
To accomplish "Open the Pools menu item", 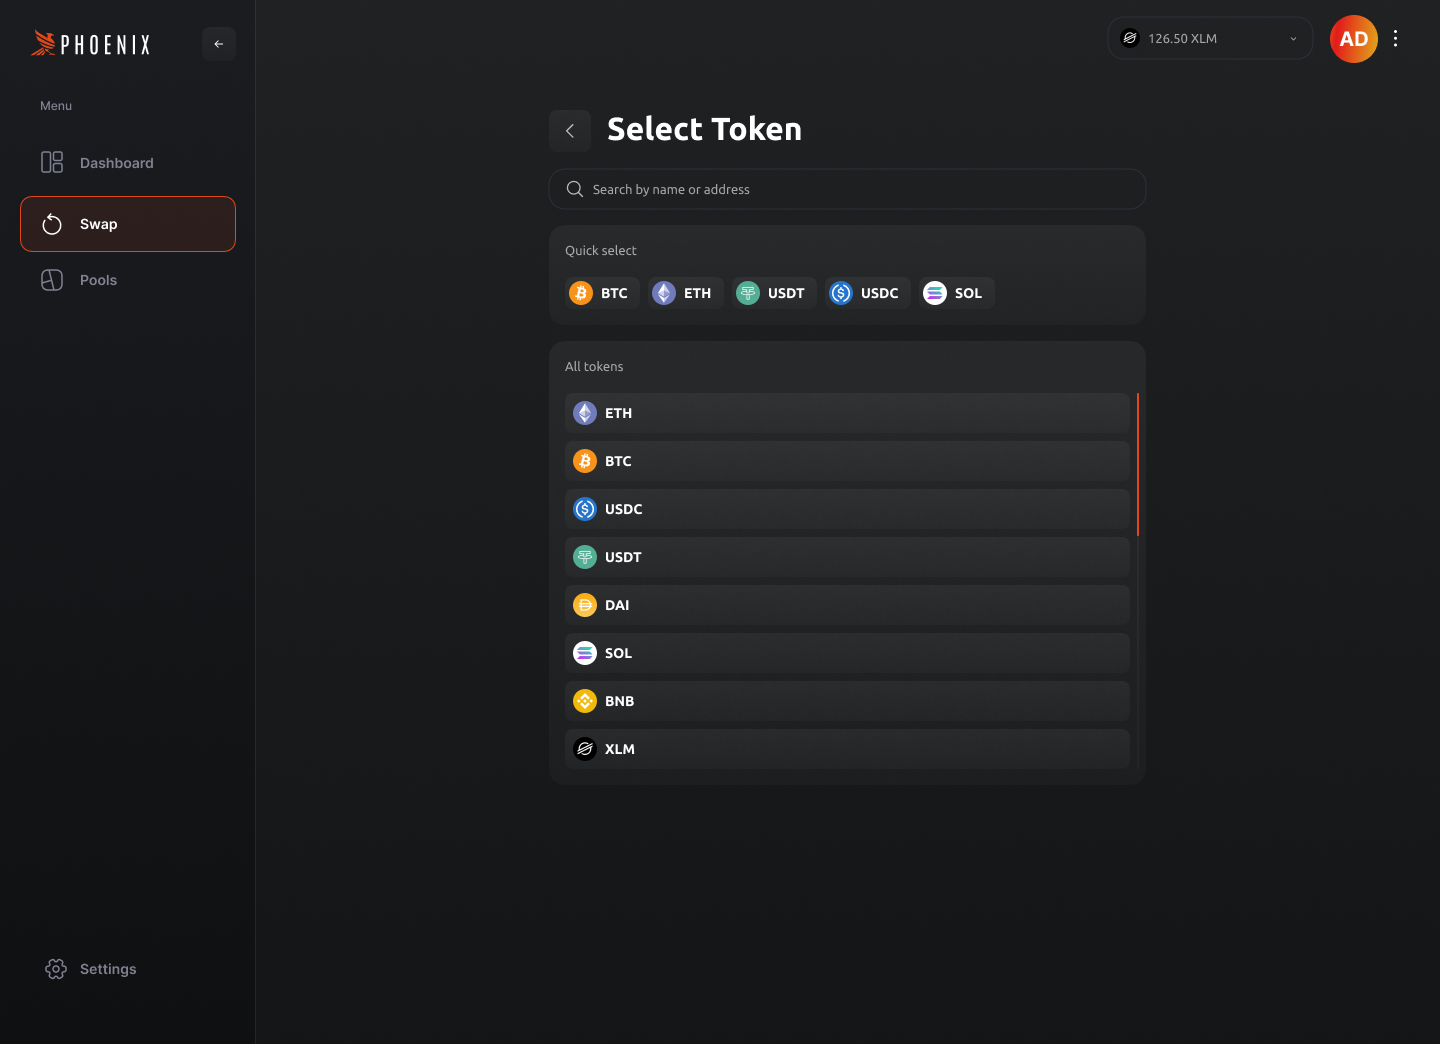I will (128, 280).
